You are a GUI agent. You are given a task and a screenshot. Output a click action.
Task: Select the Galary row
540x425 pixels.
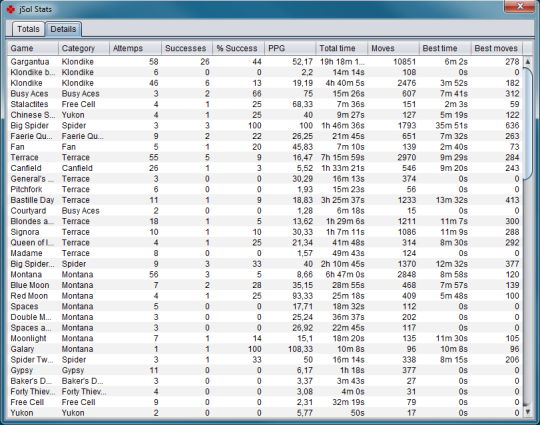265,349
